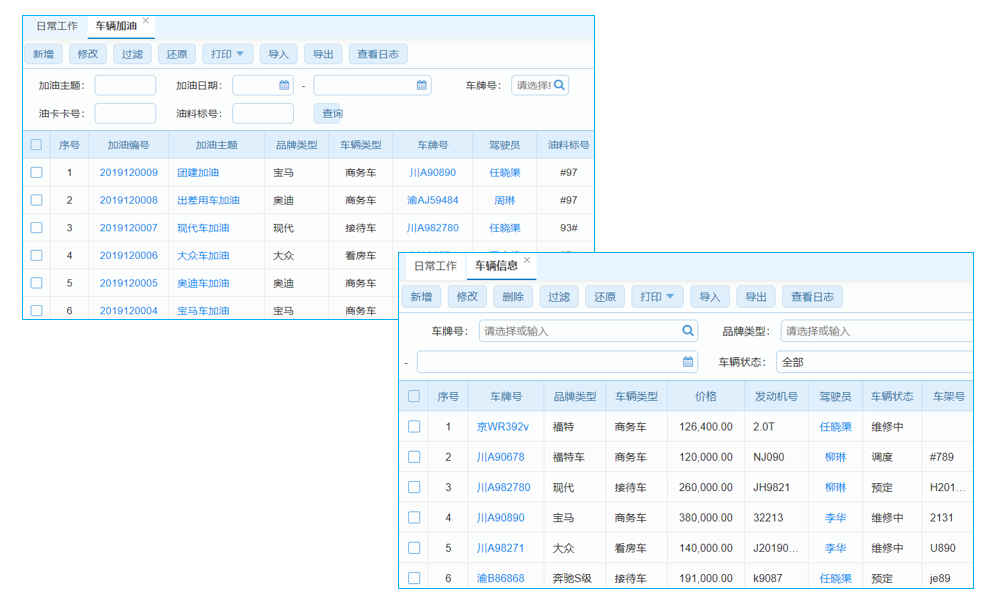The width and height of the screenshot is (1000, 600).
Task: Toggle the select-all checkbox in the refueling table
Action: pos(36,145)
